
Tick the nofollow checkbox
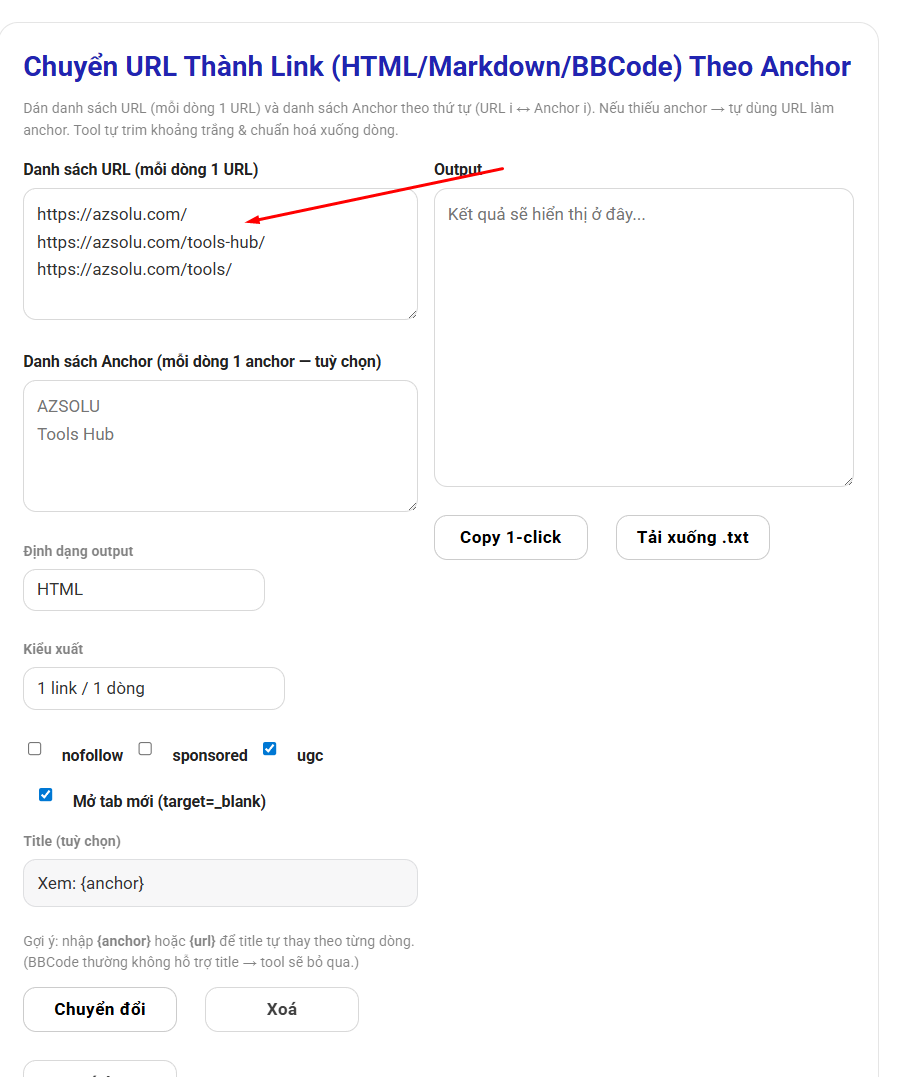click(x=35, y=749)
